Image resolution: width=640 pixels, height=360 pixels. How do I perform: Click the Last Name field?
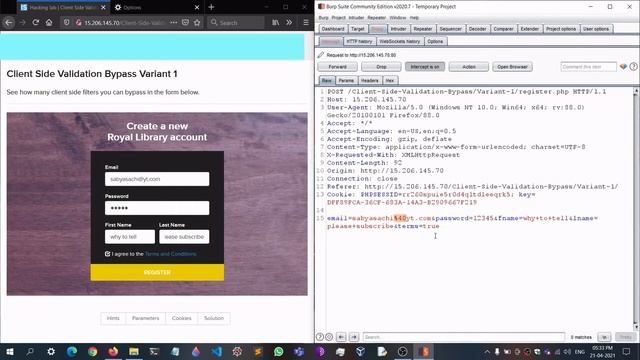tap(184, 237)
